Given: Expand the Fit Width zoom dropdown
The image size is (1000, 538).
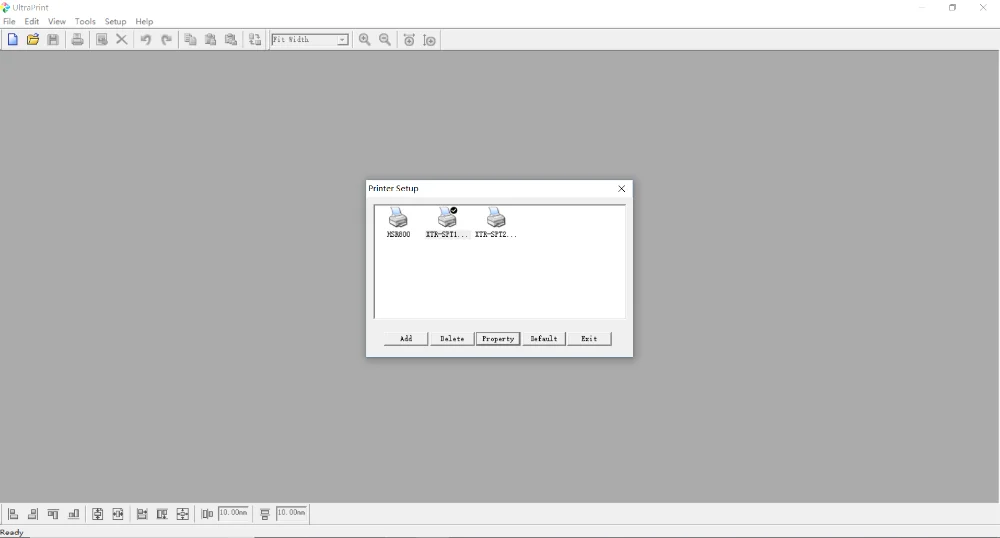Looking at the screenshot, I should [342, 40].
